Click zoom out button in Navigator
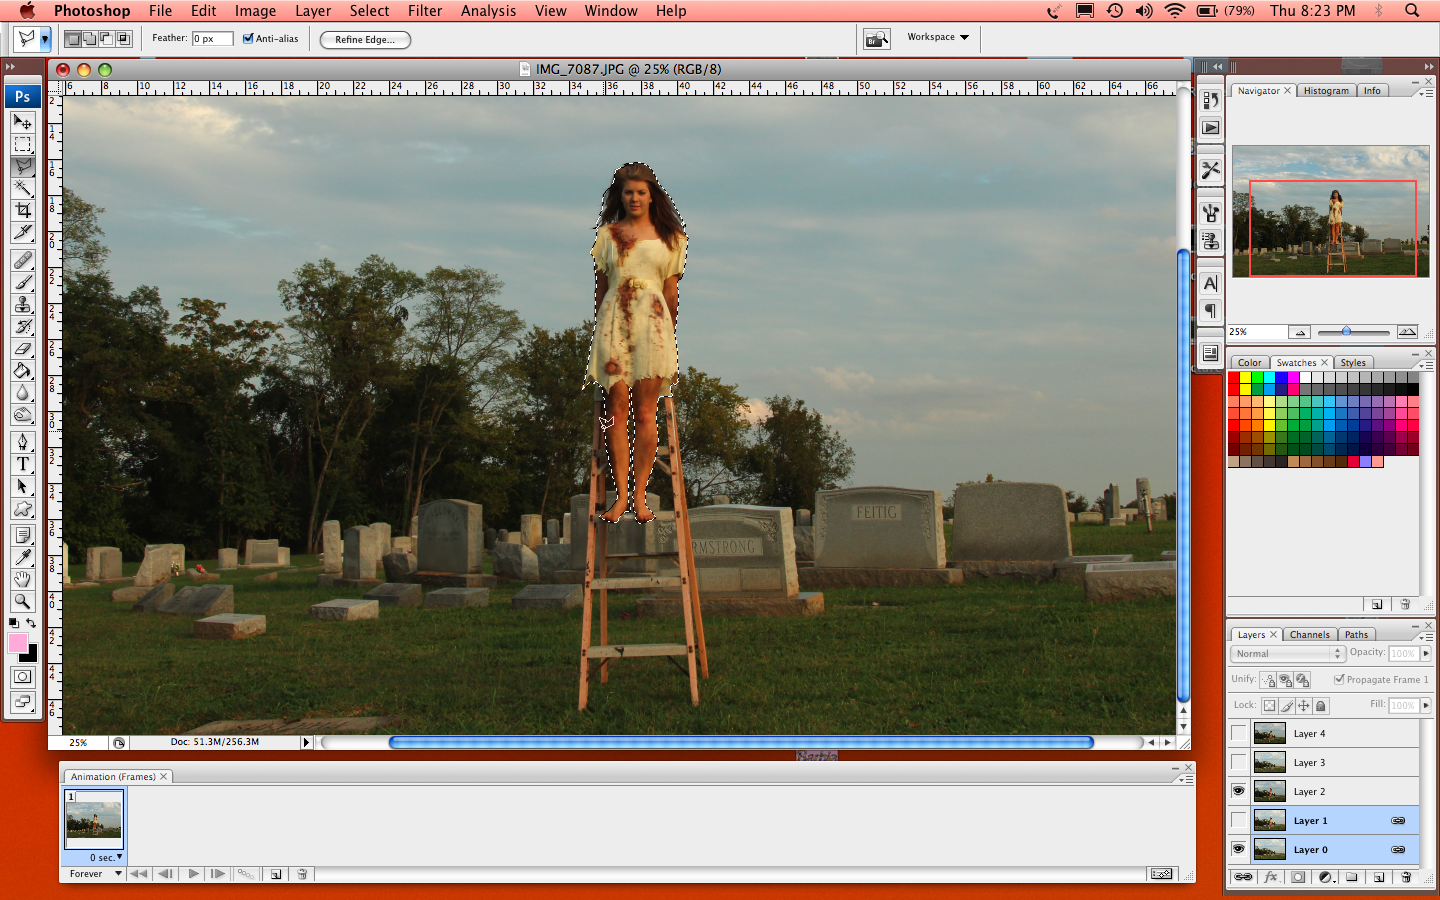 pos(1299,332)
